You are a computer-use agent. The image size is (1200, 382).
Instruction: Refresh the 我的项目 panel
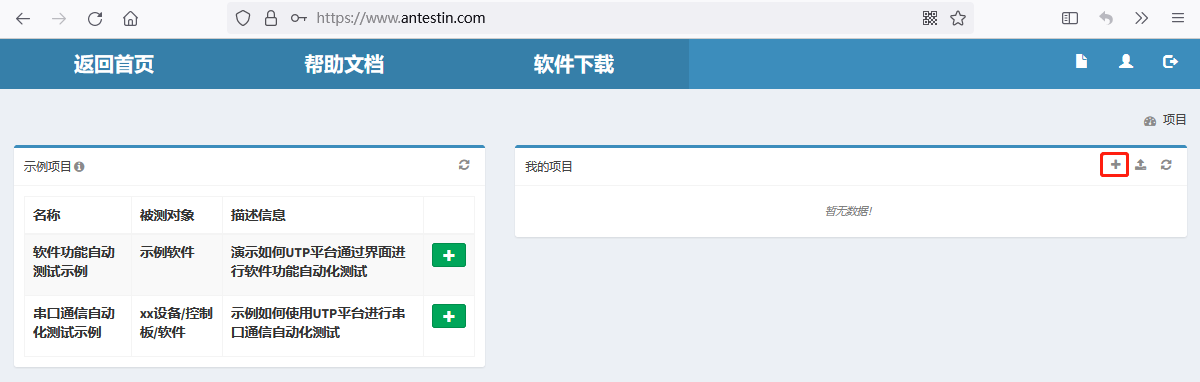1166,164
